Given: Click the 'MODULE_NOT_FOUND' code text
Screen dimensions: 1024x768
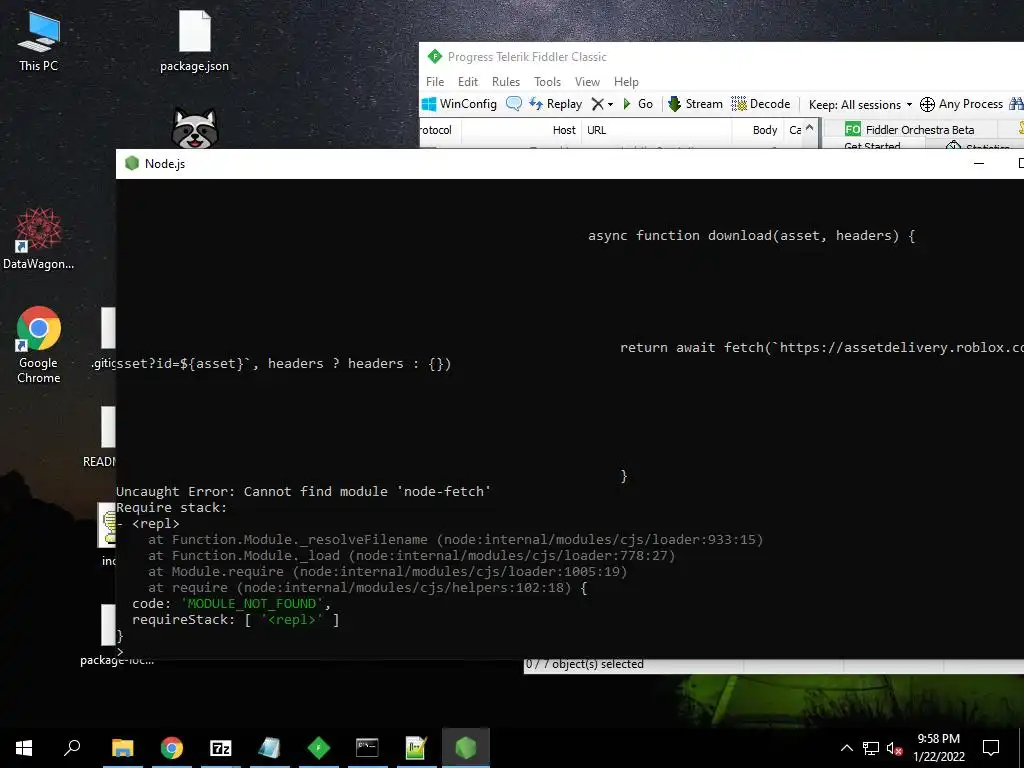Looking at the screenshot, I should tap(252, 603).
